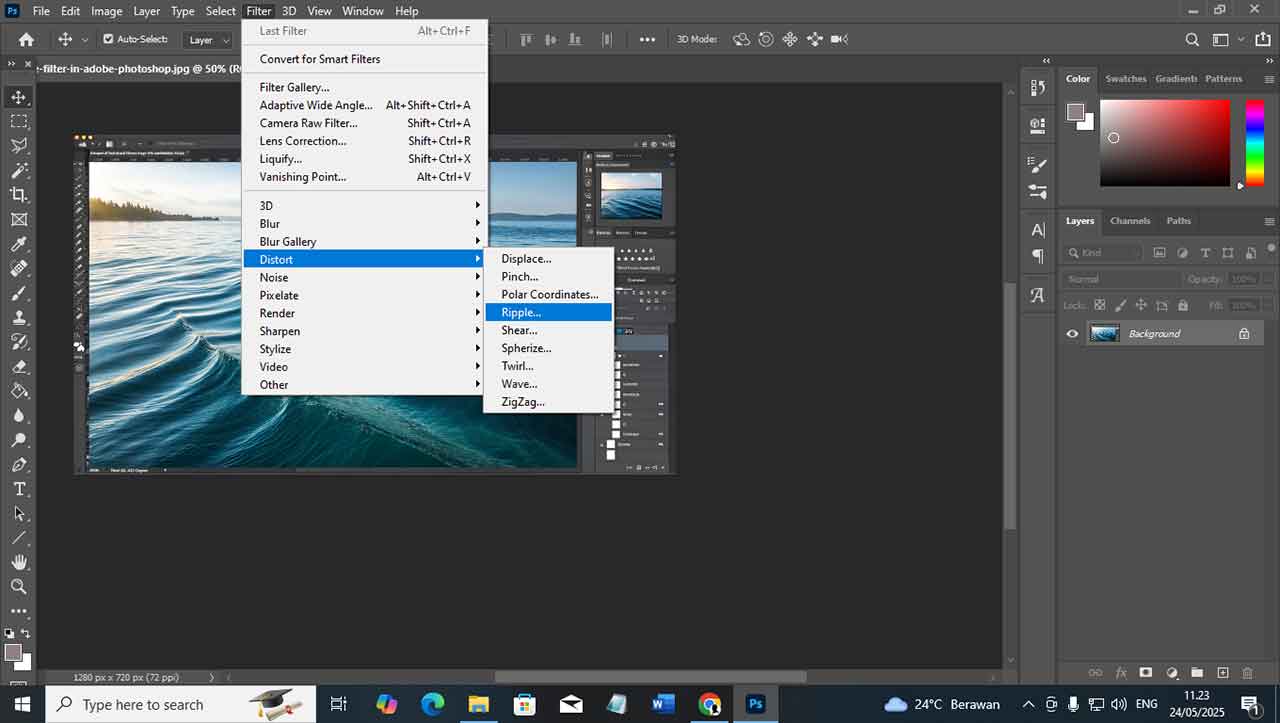Select the Blur tool (droplet icon)
This screenshot has height=723, width=1280.
[18, 415]
